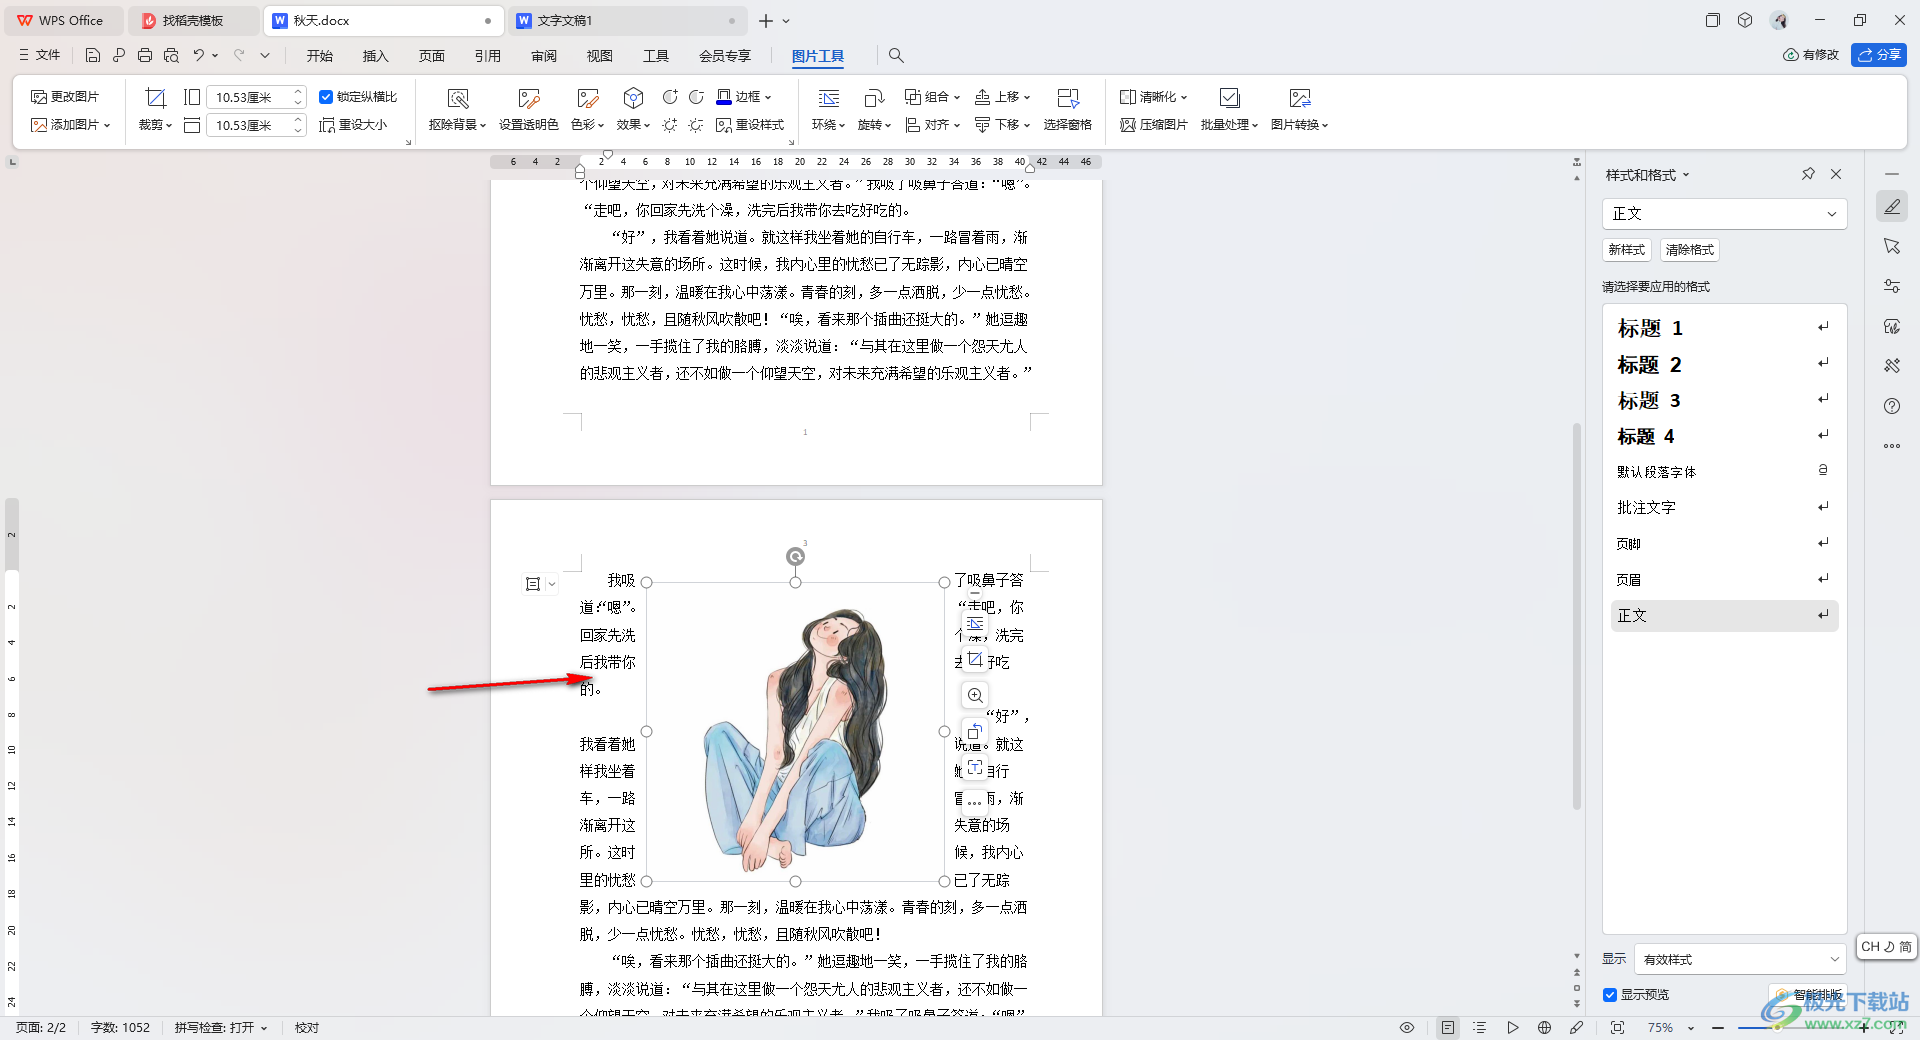
Task: Switch to 引用 (References) ribbon tab
Action: point(488,56)
